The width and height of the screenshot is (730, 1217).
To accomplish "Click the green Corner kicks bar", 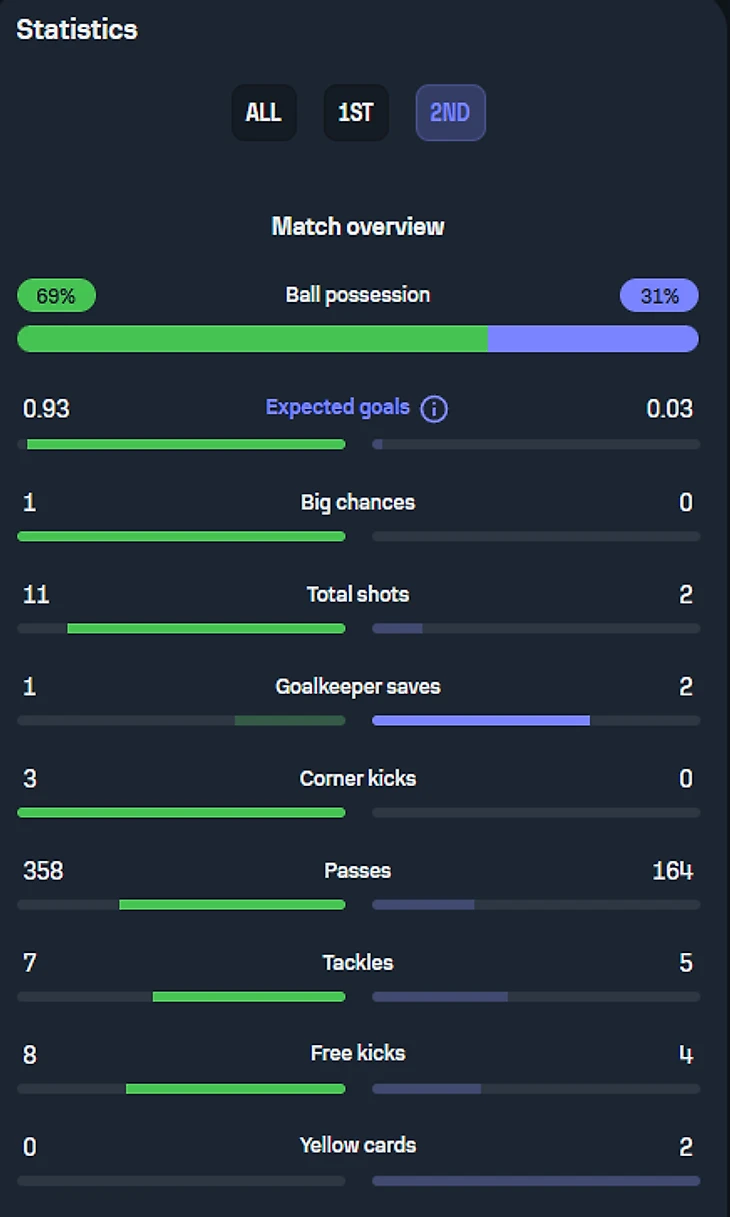I will [181, 812].
